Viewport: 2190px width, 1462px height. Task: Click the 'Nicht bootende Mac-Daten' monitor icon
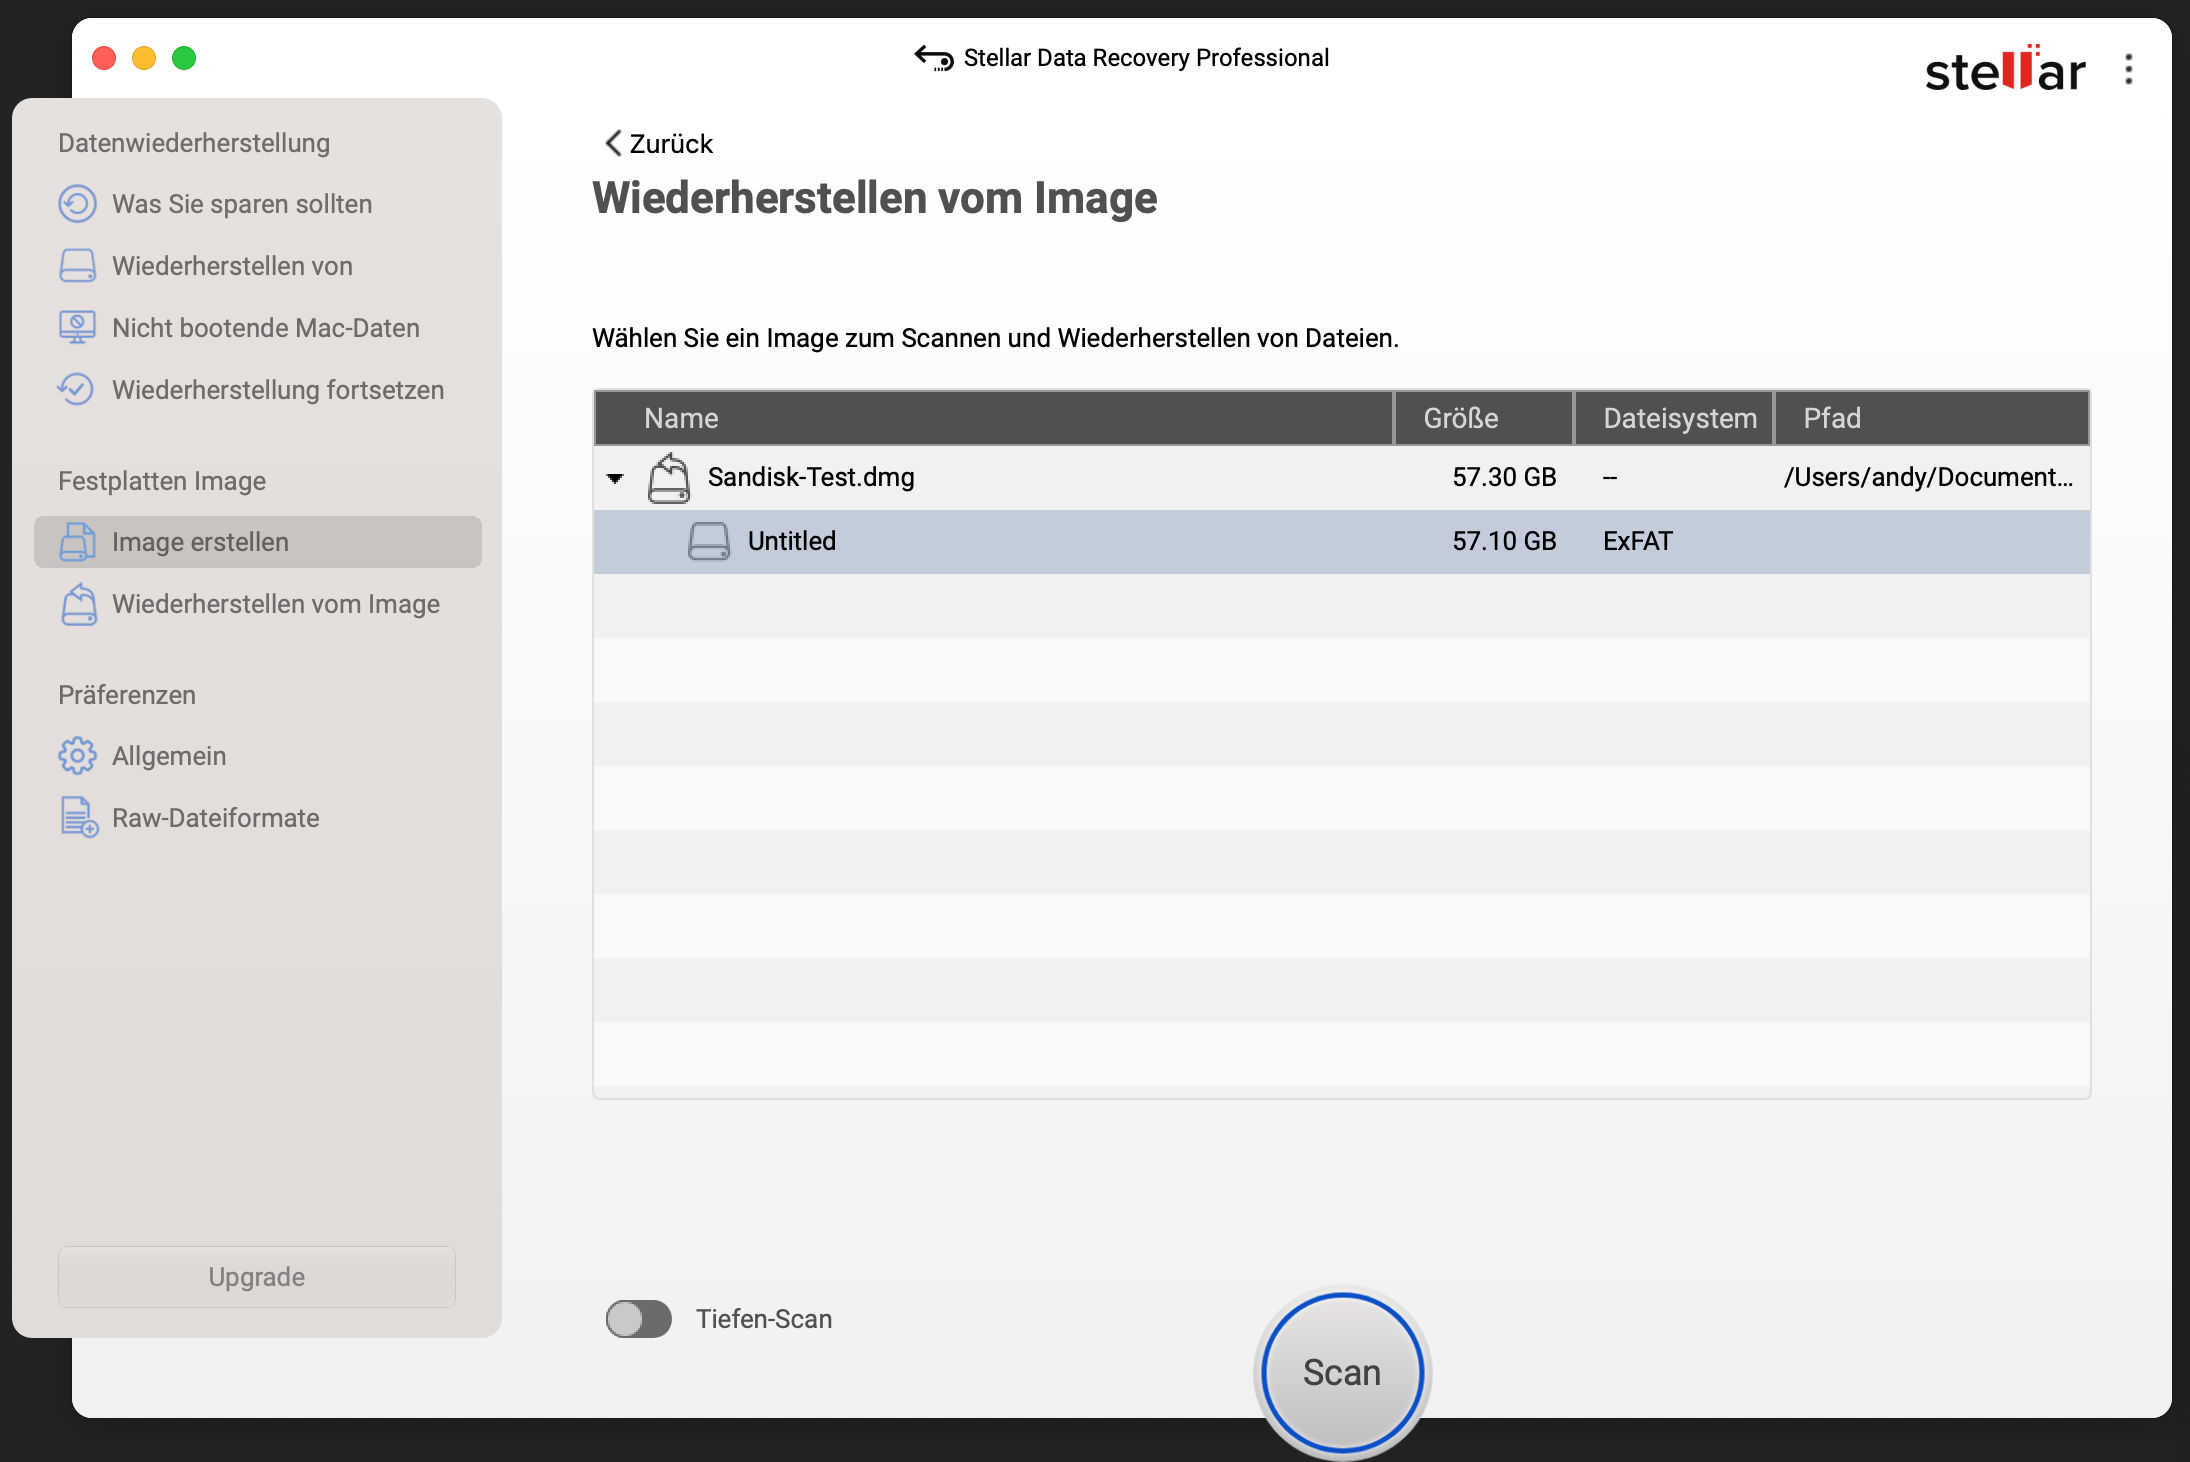click(x=77, y=328)
